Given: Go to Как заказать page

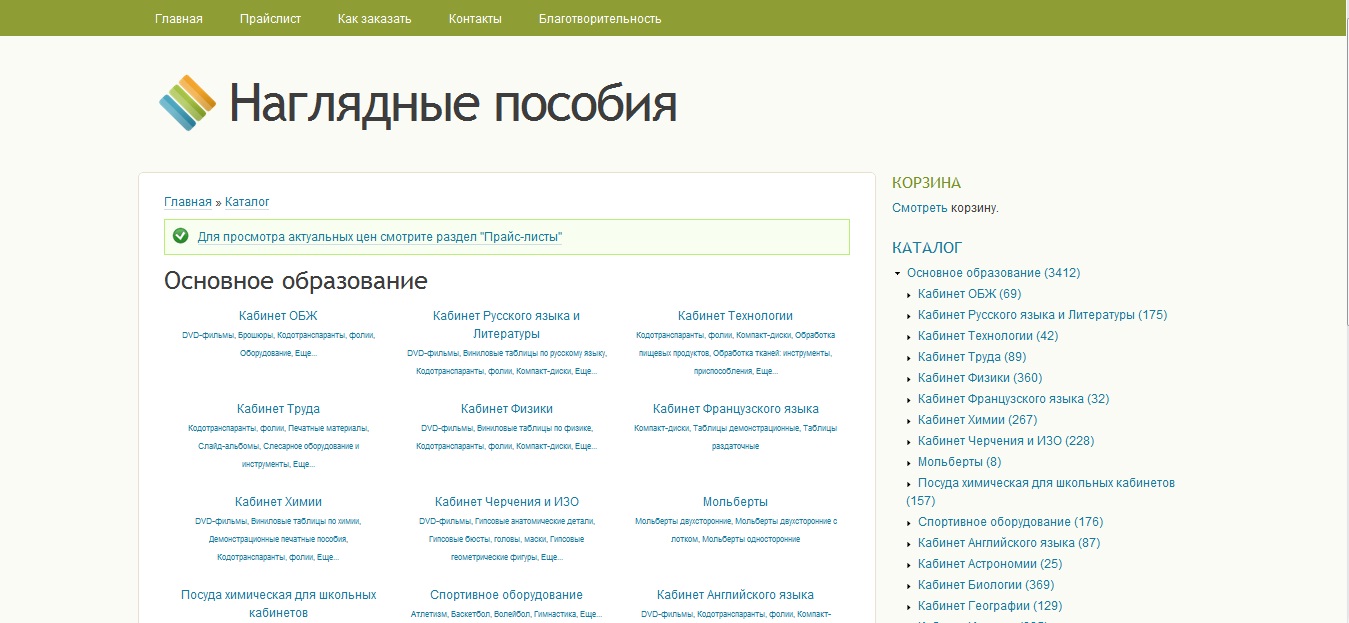Looking at the screenshot, I should click(374, 18).
